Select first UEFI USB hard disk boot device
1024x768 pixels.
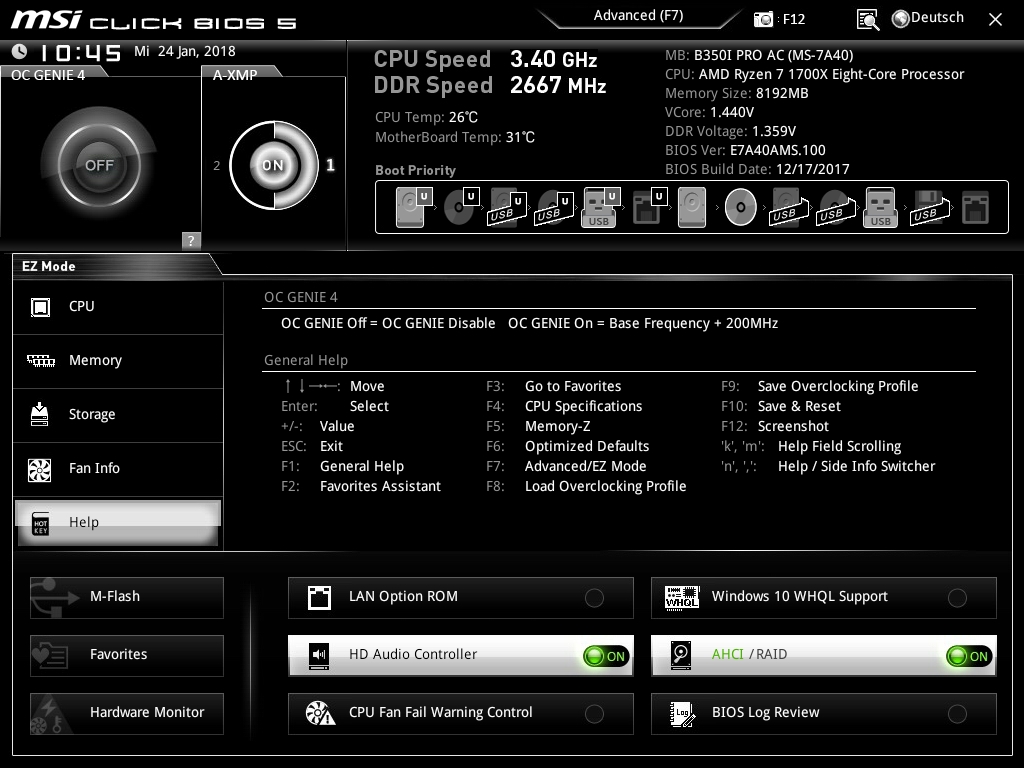pos(507,208)
